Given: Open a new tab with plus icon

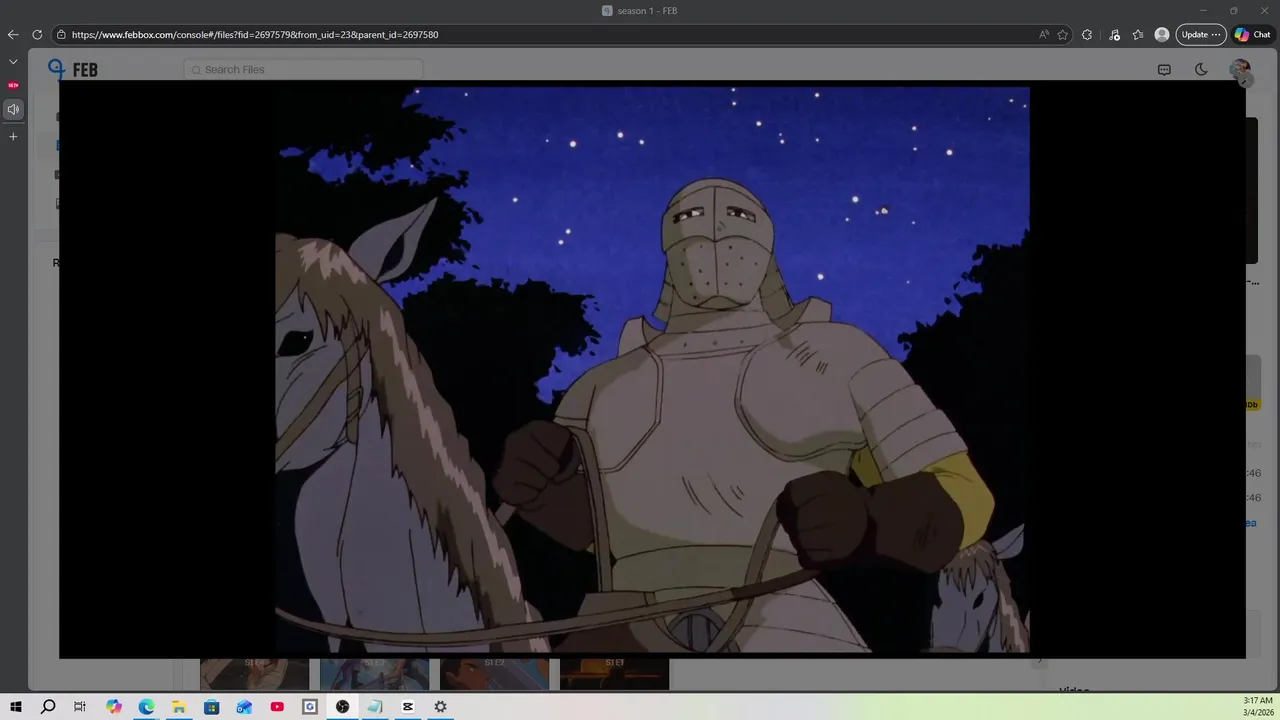Looking at the screenshot, I should (x=13, y=136).
